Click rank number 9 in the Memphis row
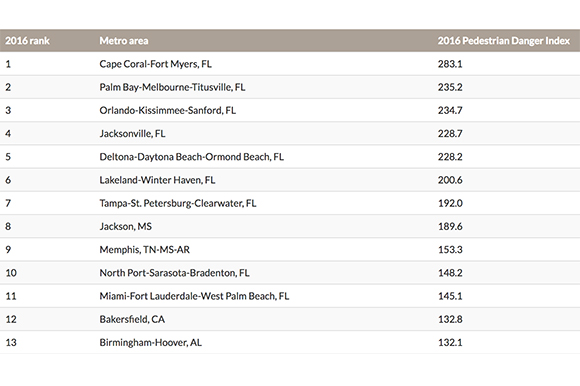The image size is (580, 386). (8, 250)
